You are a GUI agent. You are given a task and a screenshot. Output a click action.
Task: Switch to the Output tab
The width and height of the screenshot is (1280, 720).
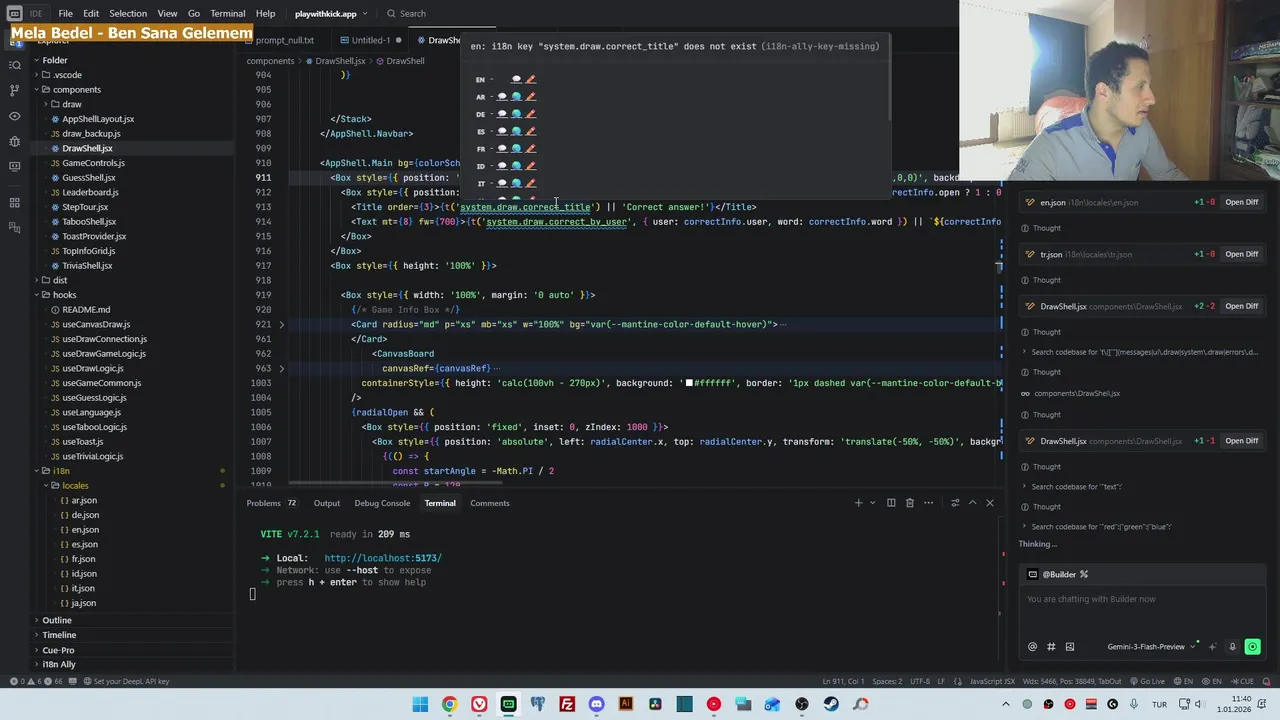coord(327,503)
